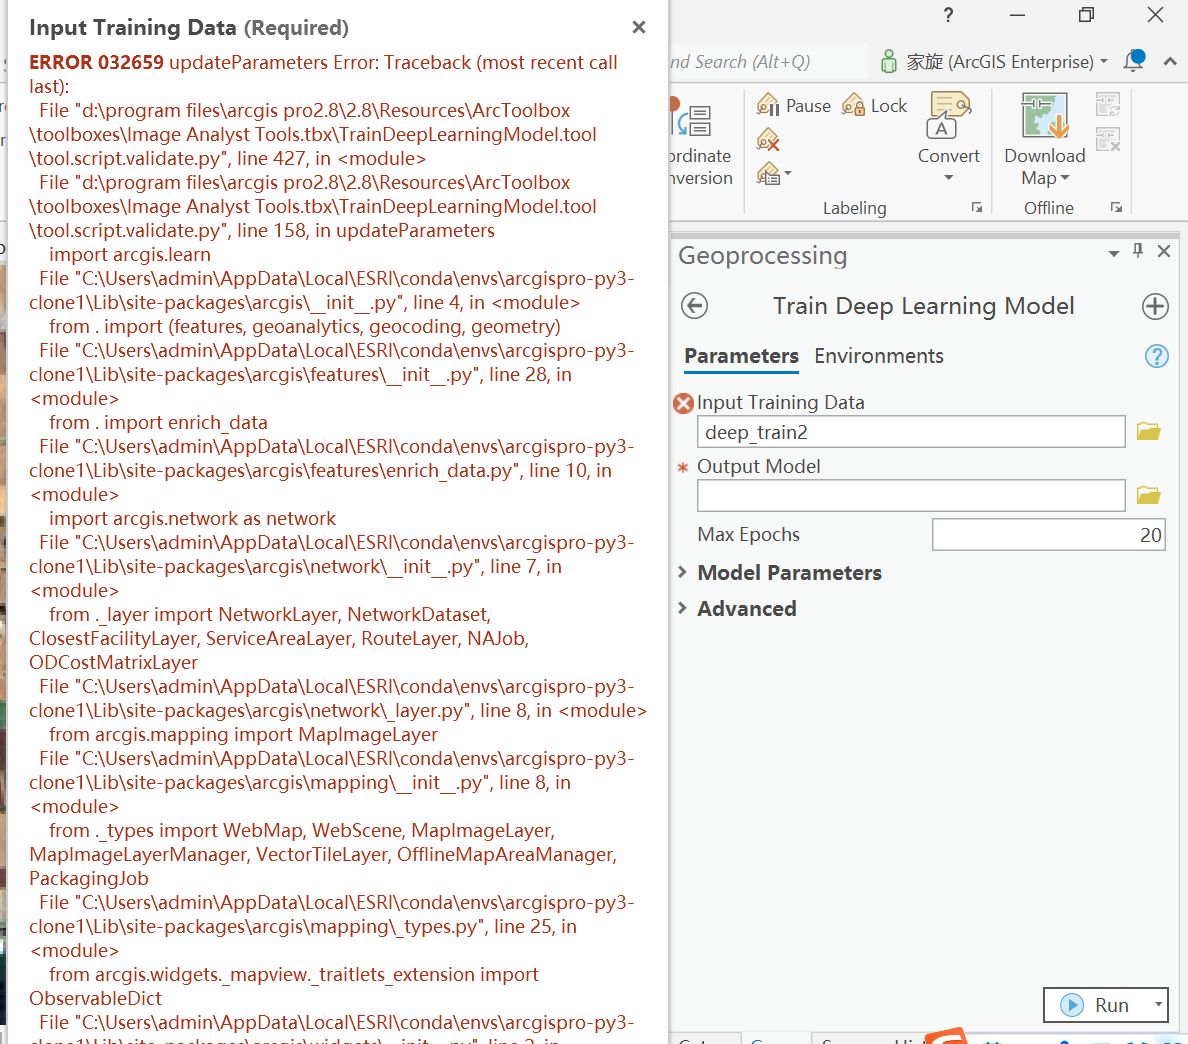The width and height of the screenshot is (1188, 1044).
Task: Click the 'import arcgis.network as network' line
Action: click(192, 518)
